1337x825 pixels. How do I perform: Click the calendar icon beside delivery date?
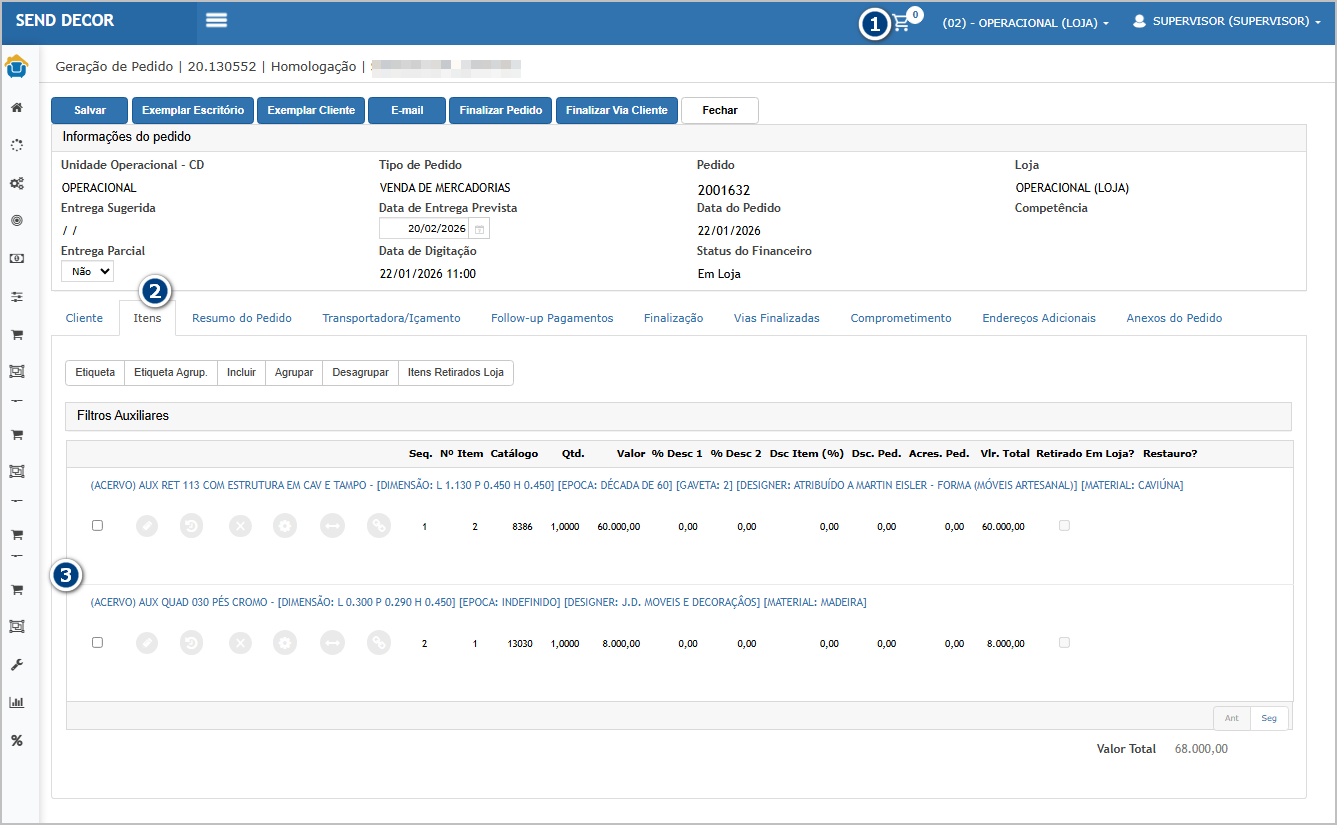[x=479, y=229]
